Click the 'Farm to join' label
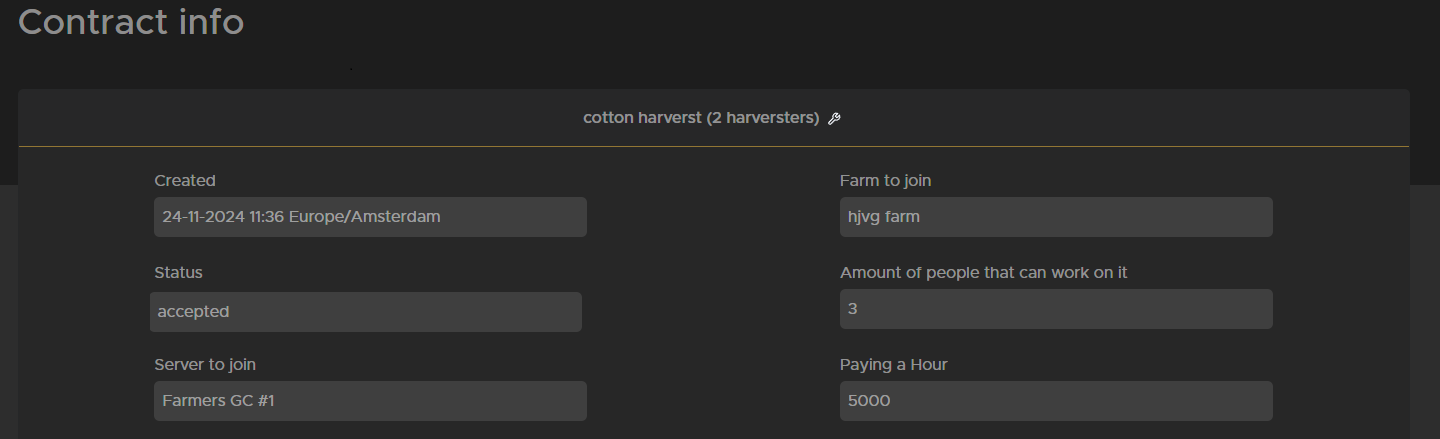Image resolution: width=1440 pixels, height=439 pixels. pyautogui.click(x=885, y=181)
